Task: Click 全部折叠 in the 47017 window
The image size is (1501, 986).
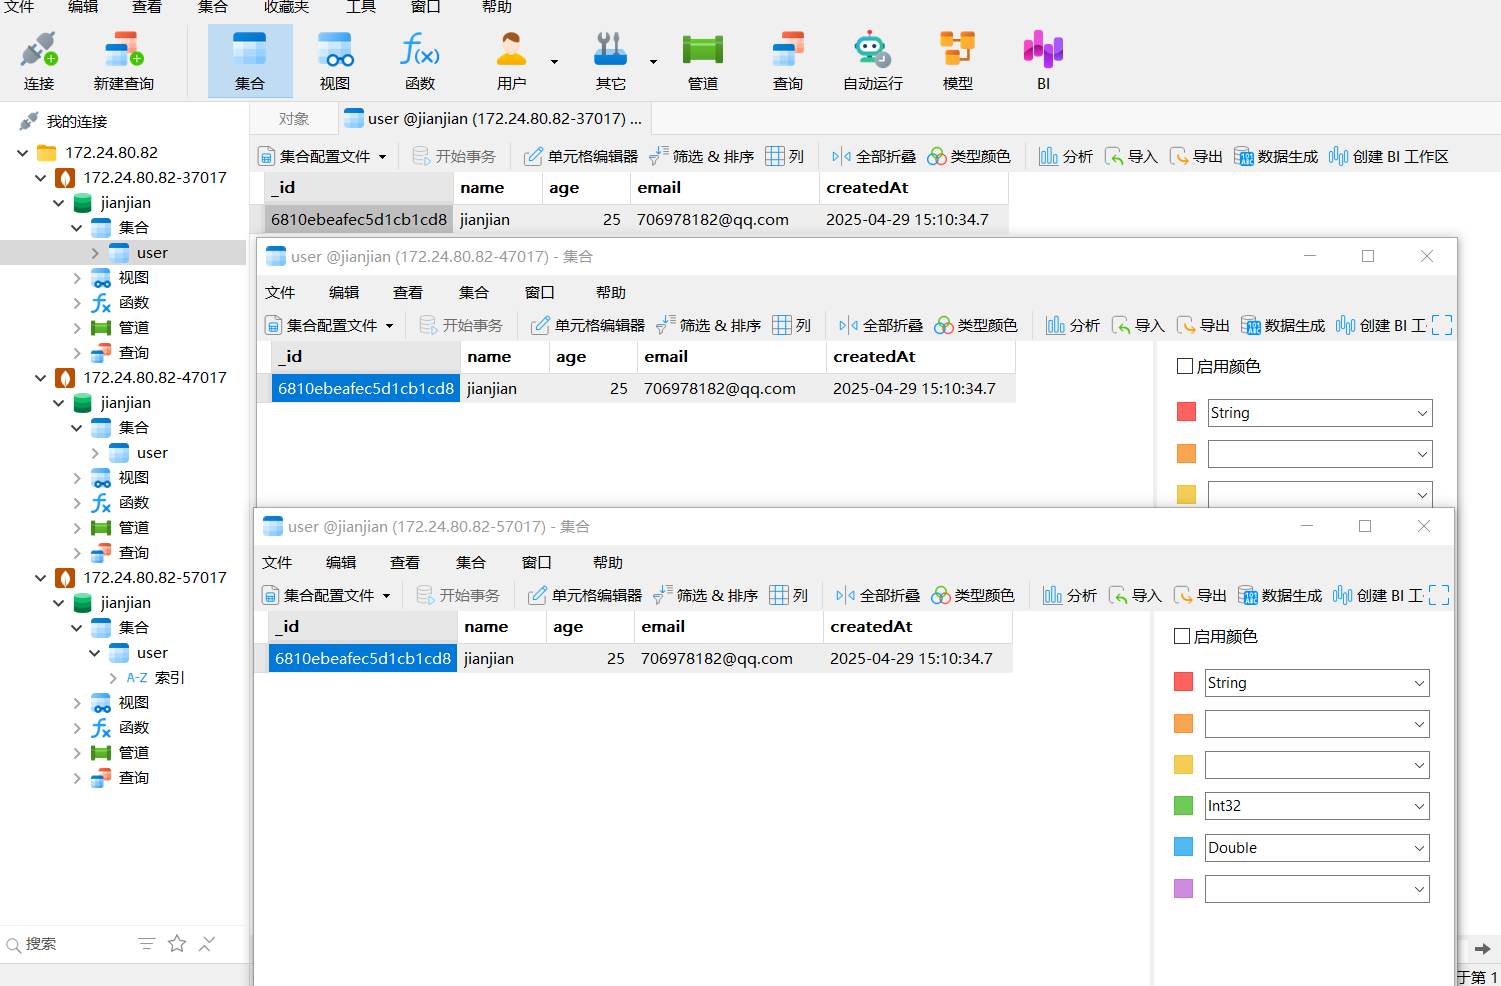Action: click(x=881, y=325)
